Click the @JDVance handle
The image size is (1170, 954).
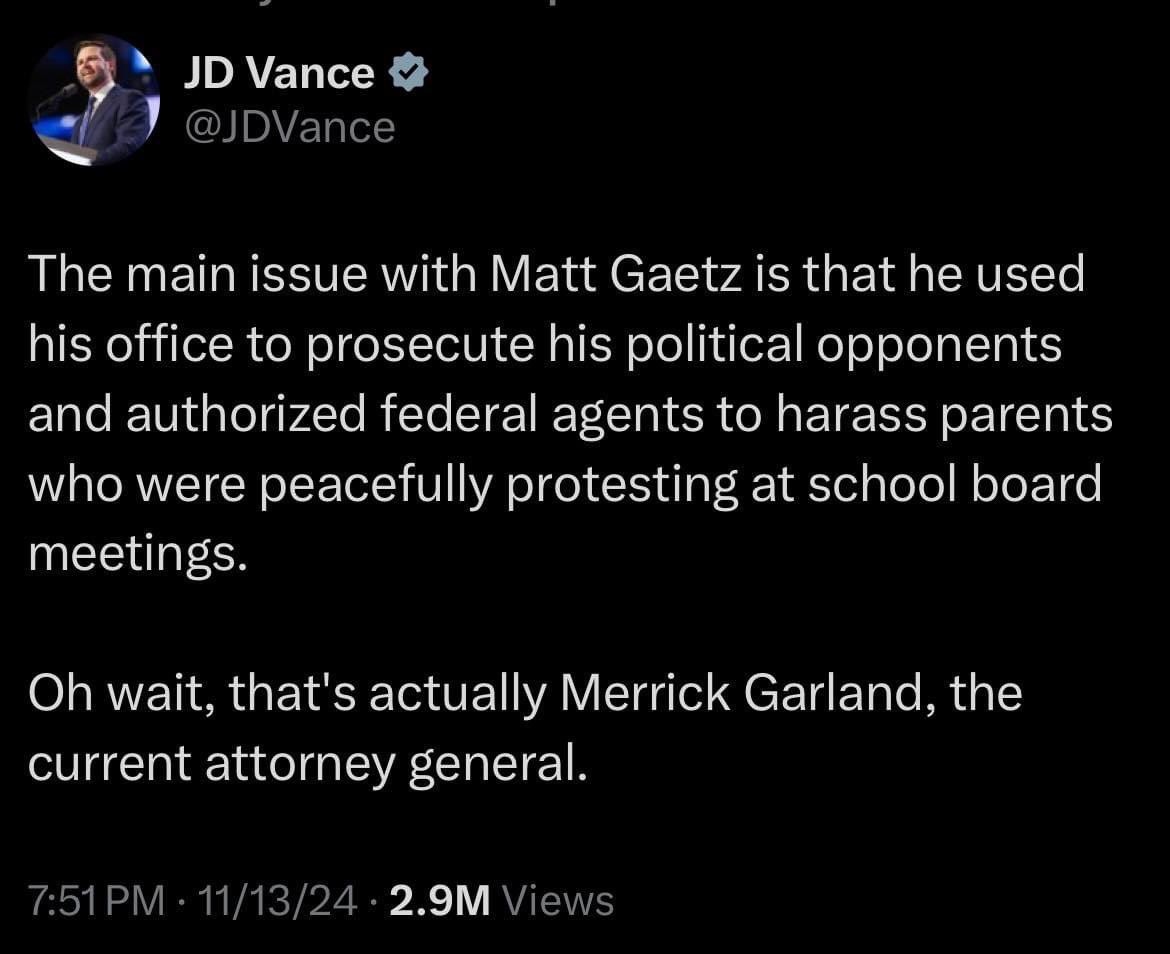click(290, 127)
